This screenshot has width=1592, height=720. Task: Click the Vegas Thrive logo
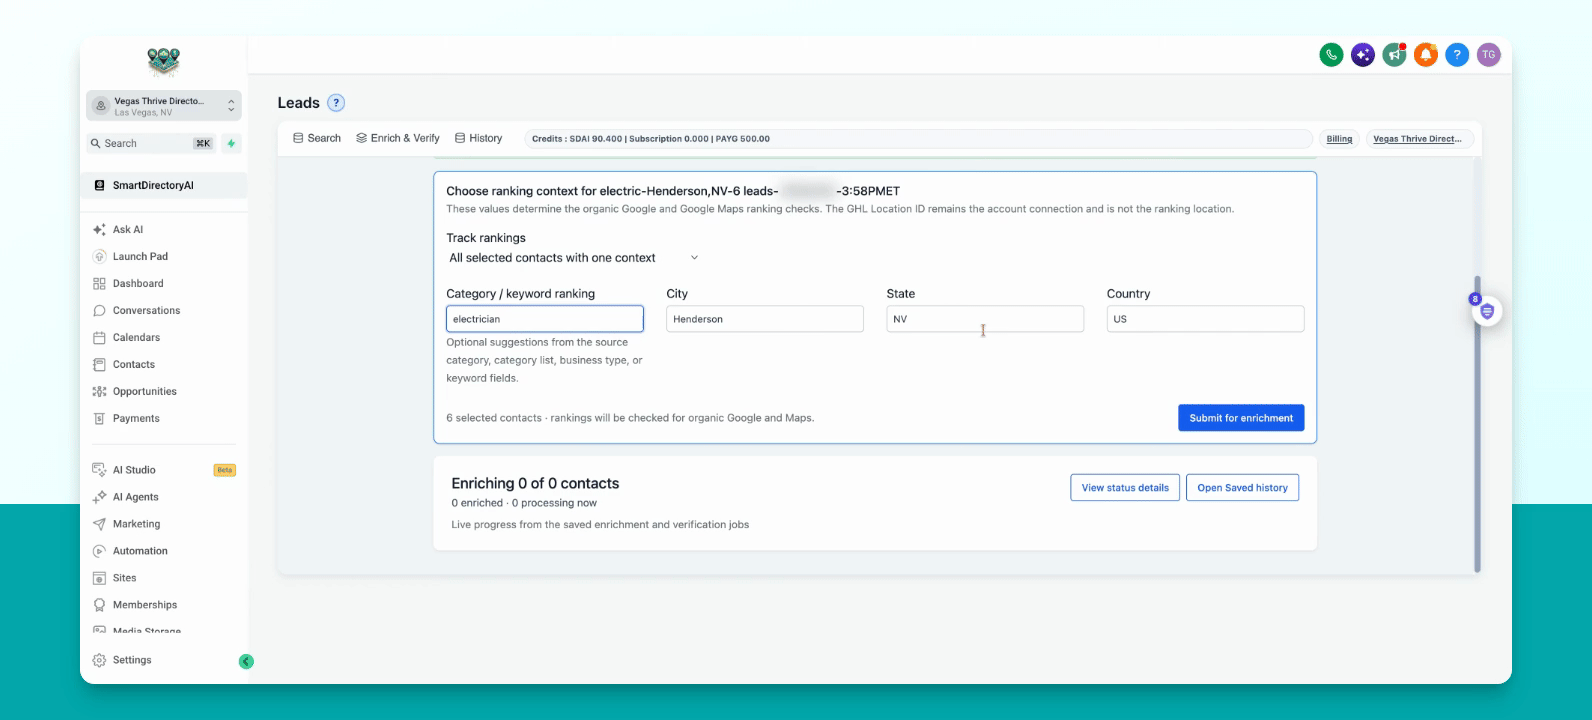[x=163, y=62]
